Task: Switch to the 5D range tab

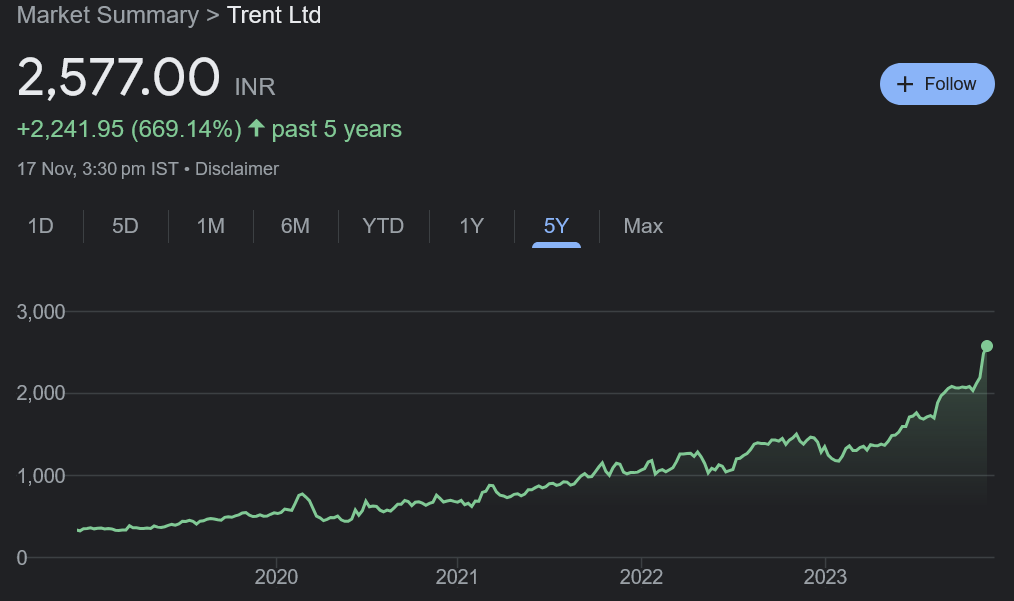Action: pyautogui.click(x=125, y=226)
